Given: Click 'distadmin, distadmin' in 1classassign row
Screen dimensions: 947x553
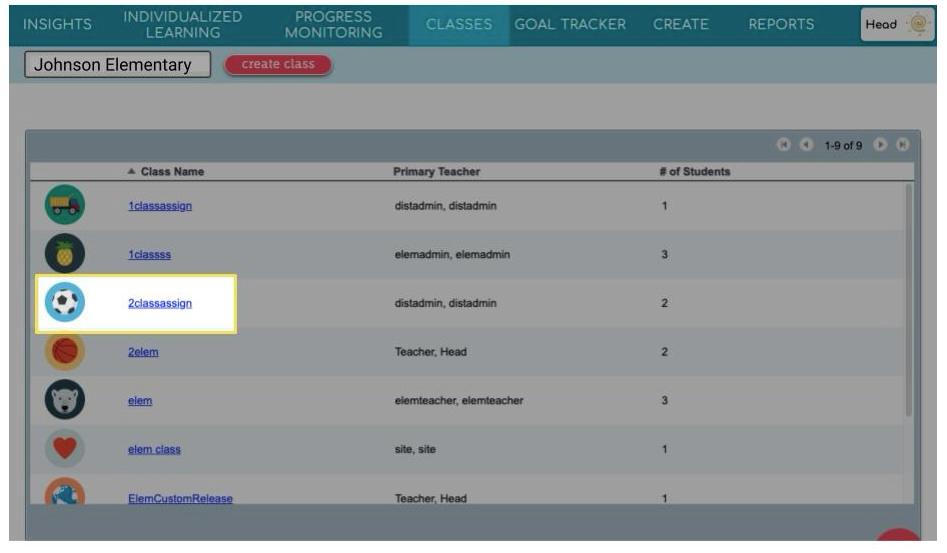Looking at the screenshot, I should tap(446, 205).
